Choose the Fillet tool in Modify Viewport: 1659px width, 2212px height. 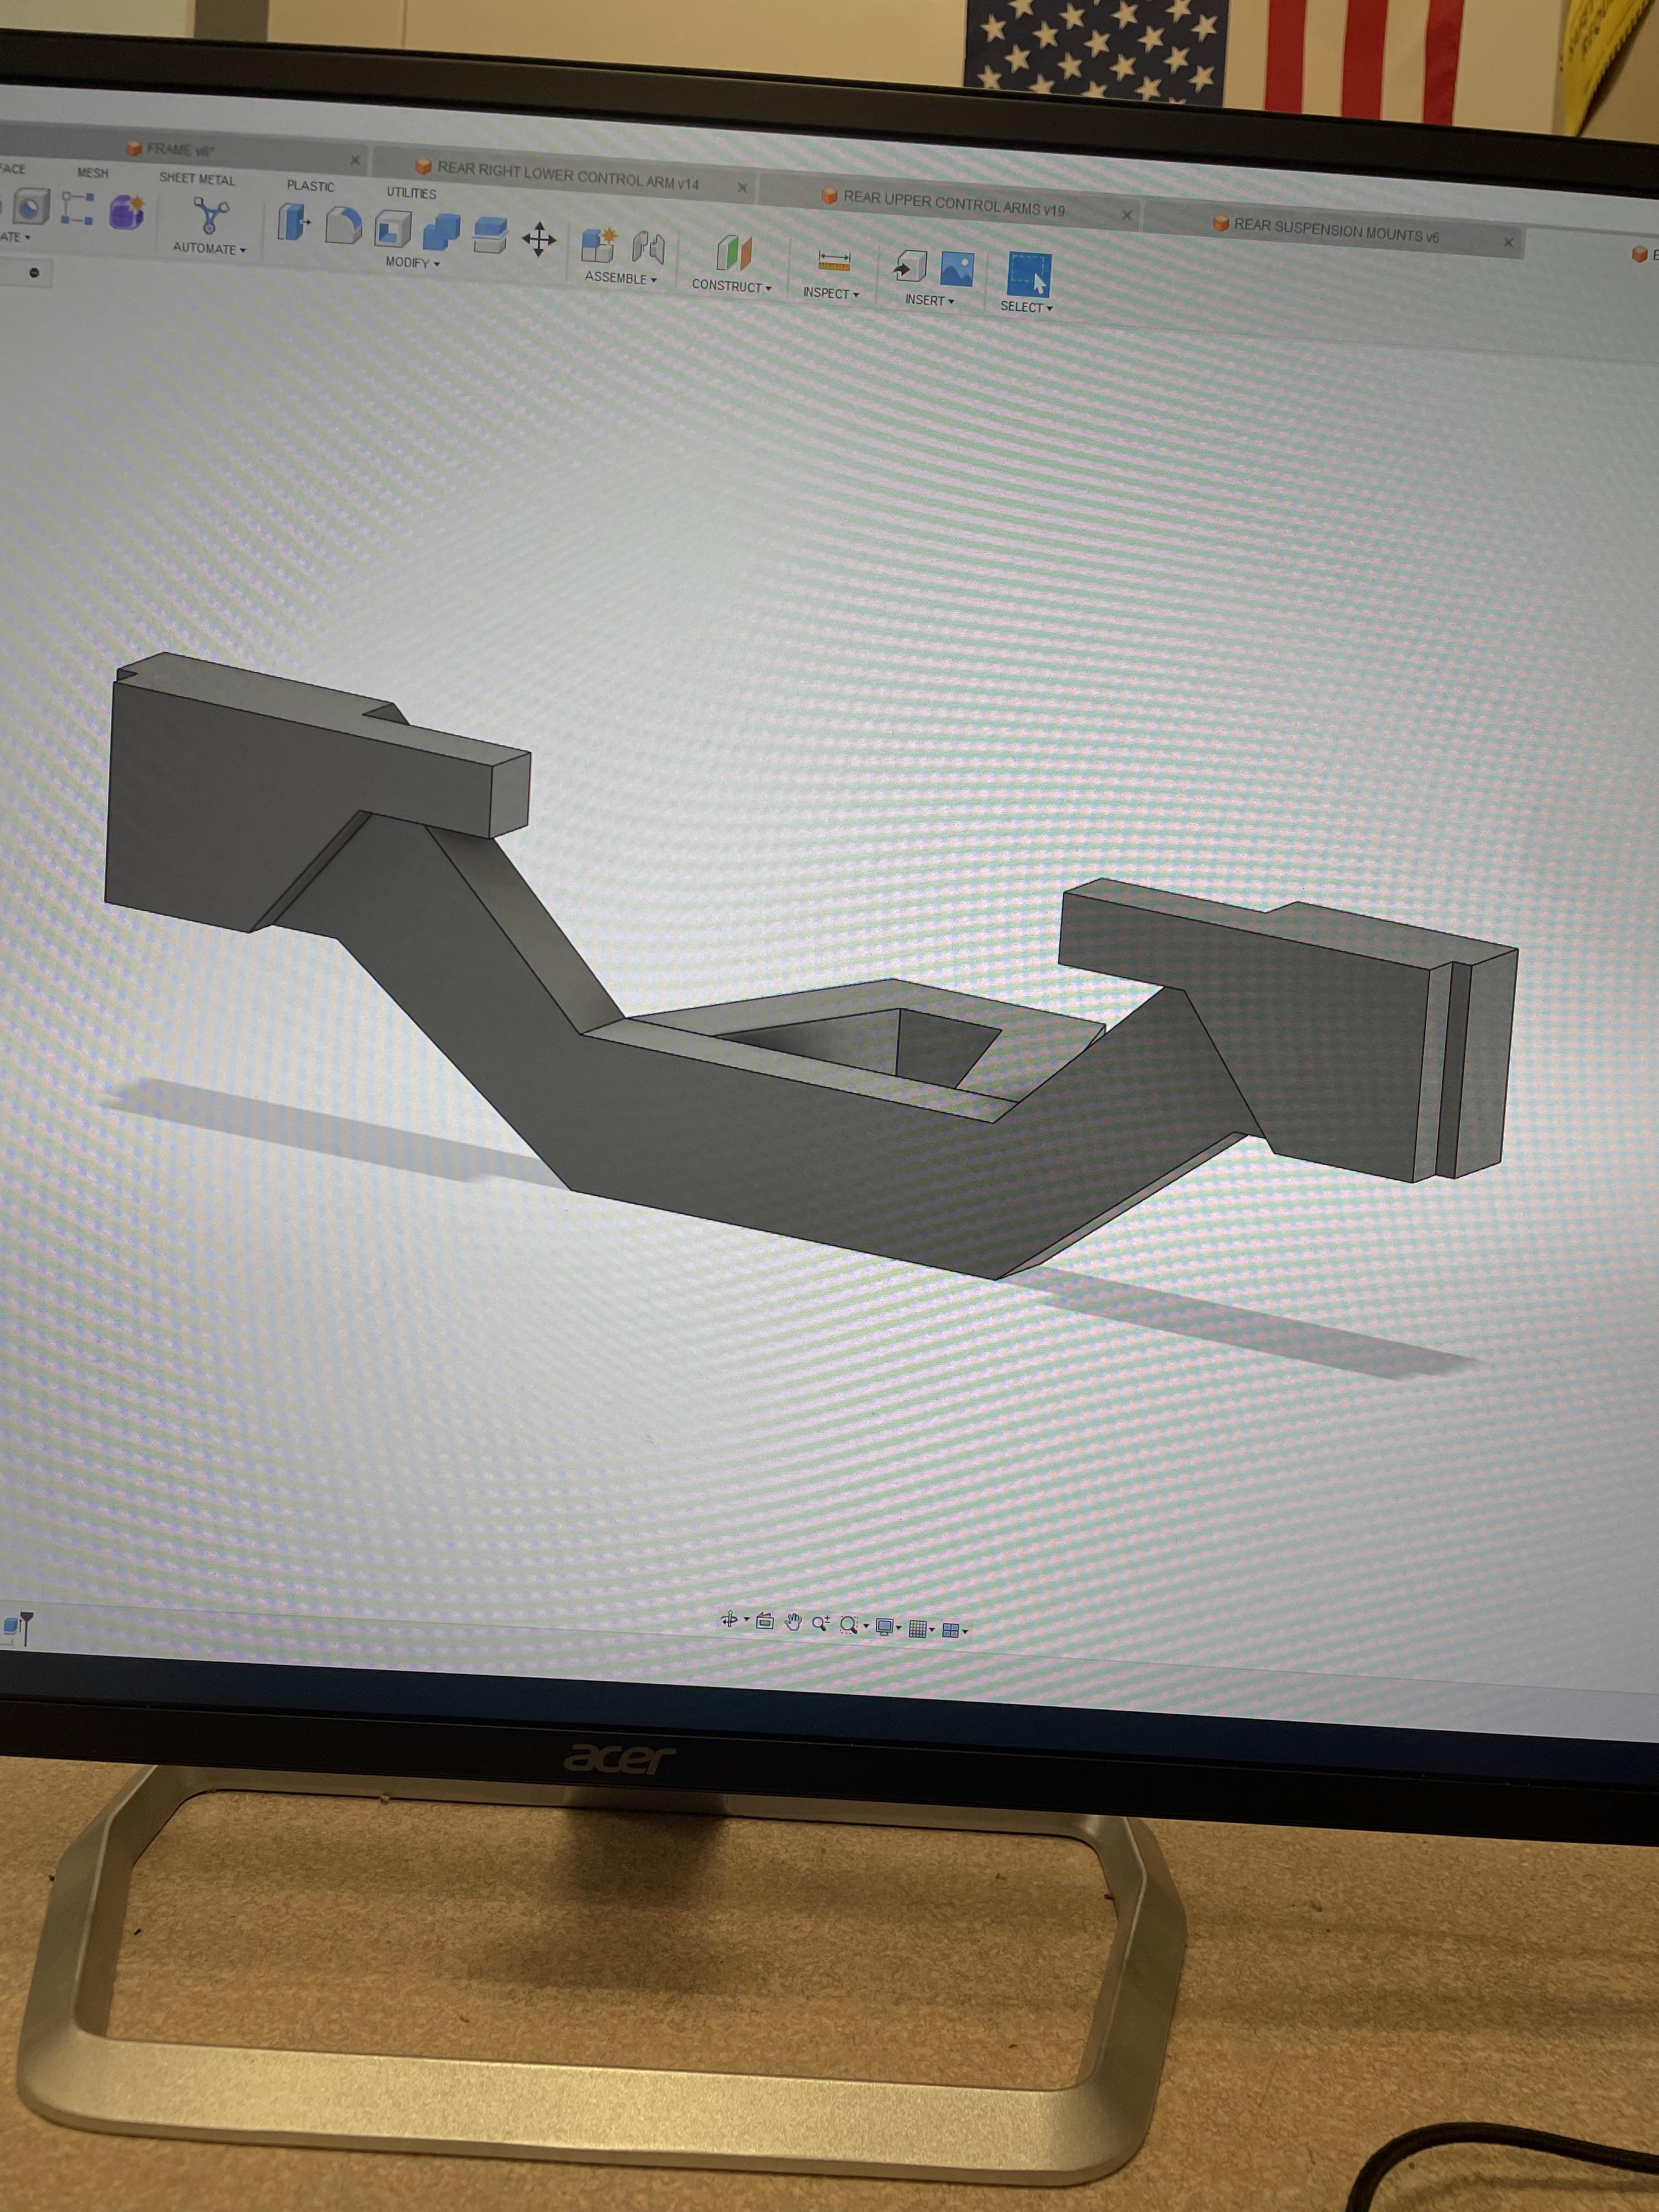[343, 225]
